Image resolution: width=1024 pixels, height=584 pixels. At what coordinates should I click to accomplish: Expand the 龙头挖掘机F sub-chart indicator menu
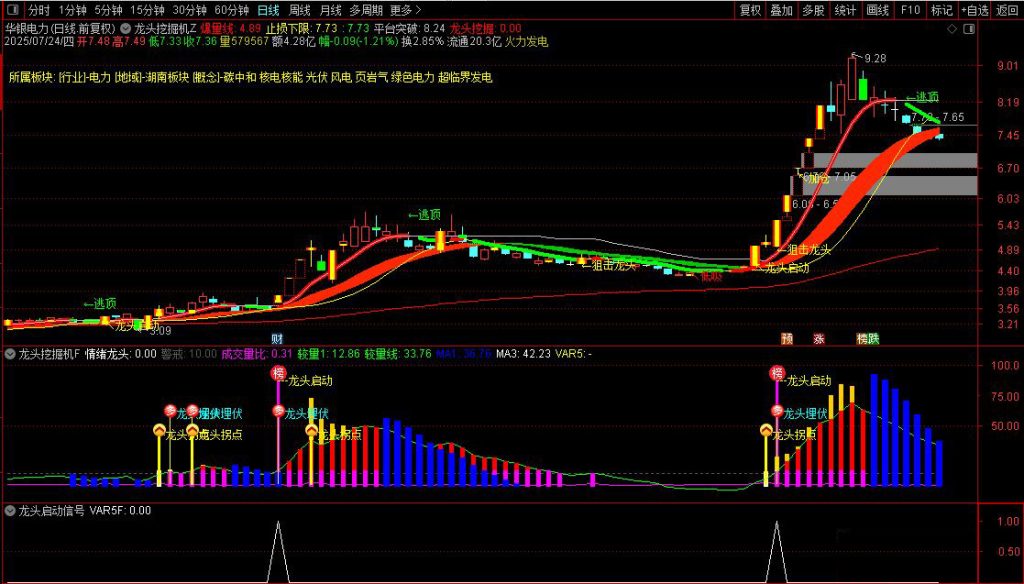coord(10,353)
